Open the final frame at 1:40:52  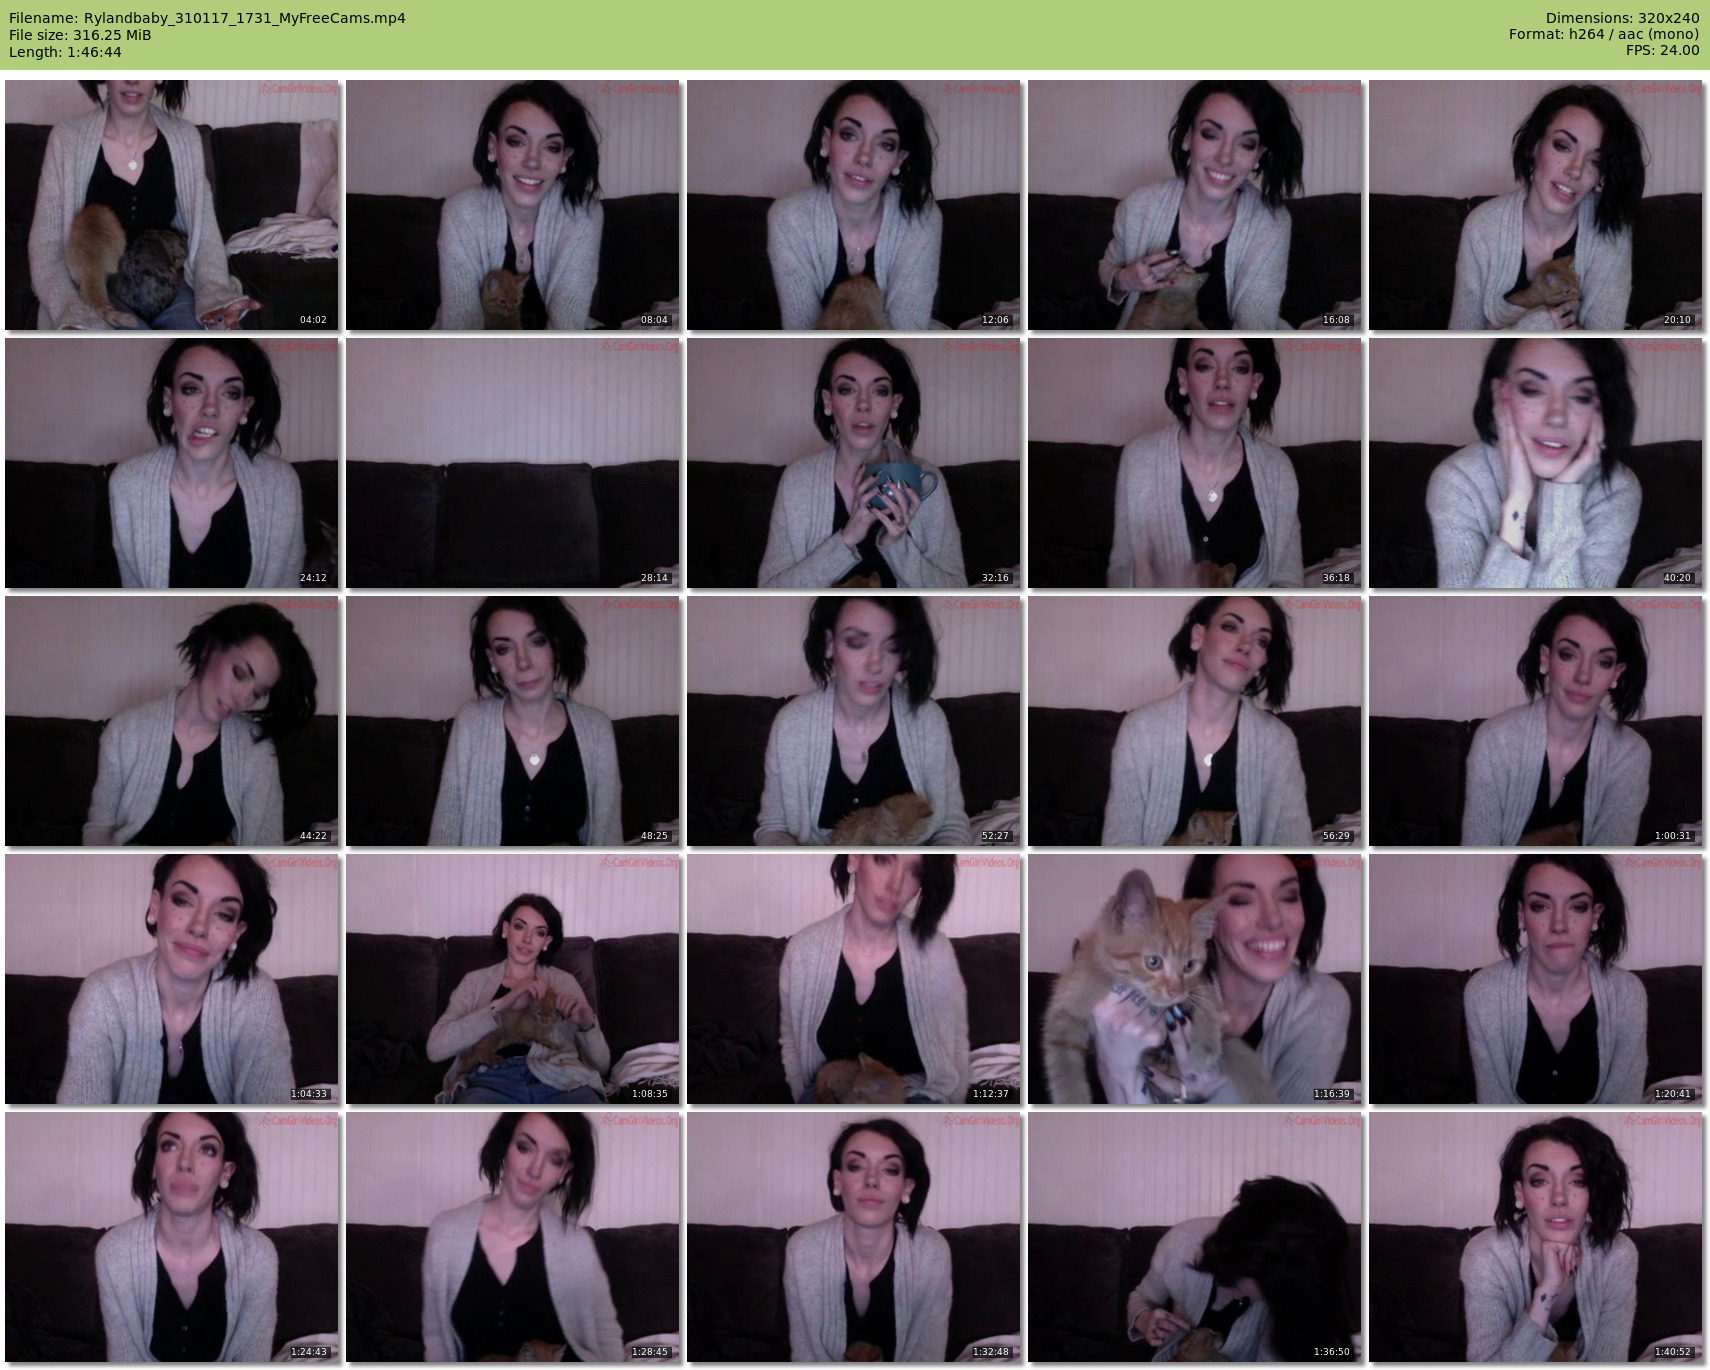click(1536, 1237)
